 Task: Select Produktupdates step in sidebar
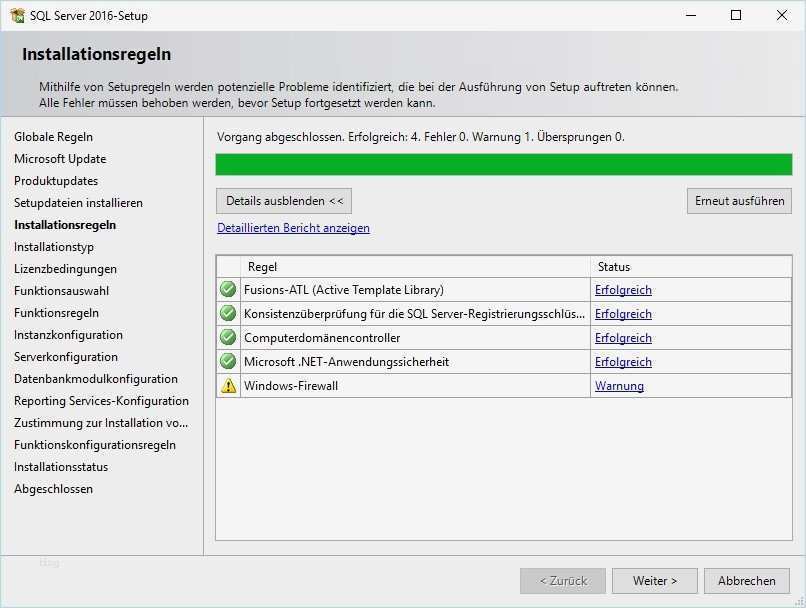click(56, 181)
